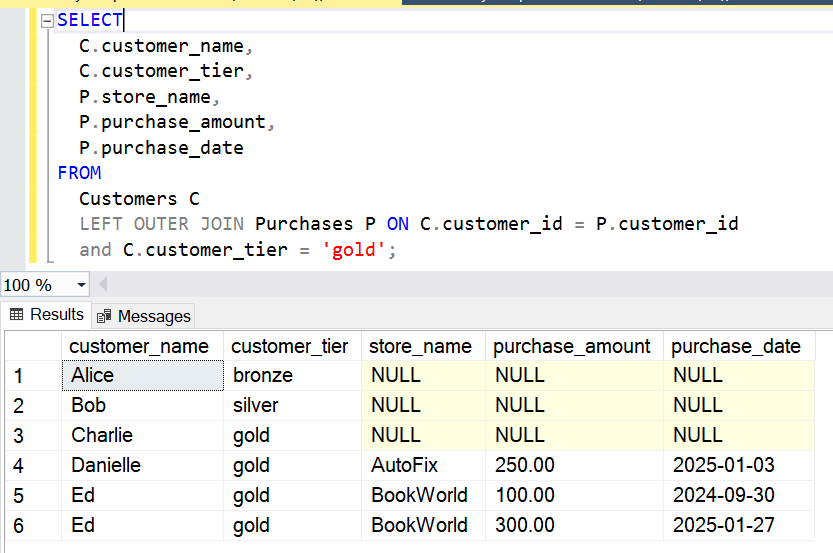The image size is (833, 553).
Task: Place cursor on the 'gold' string literal
Action: point(356,250)
